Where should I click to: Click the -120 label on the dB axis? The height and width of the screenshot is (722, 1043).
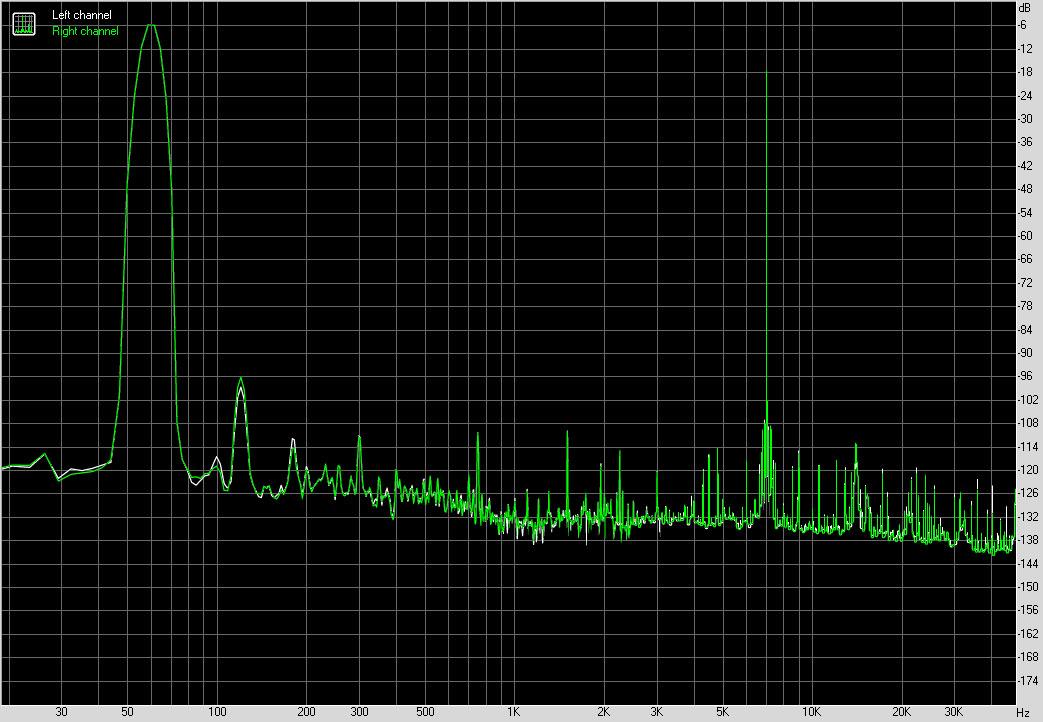1025,470
